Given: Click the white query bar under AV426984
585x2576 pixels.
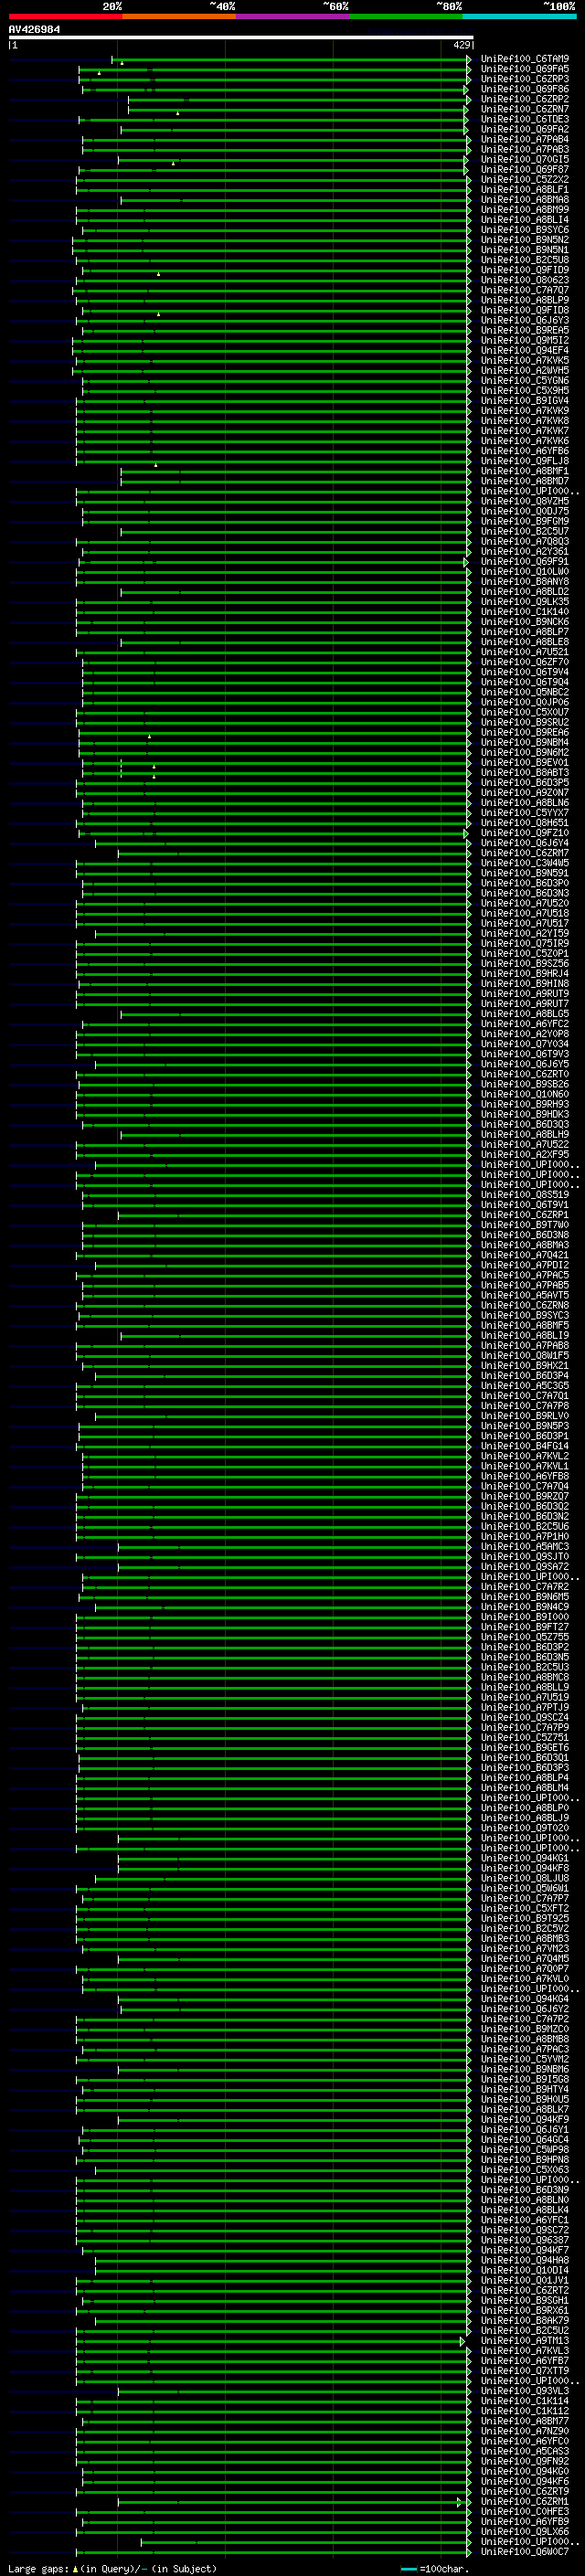Looking at the screenshot, I should pyautogui.click(x=240, y=37).
